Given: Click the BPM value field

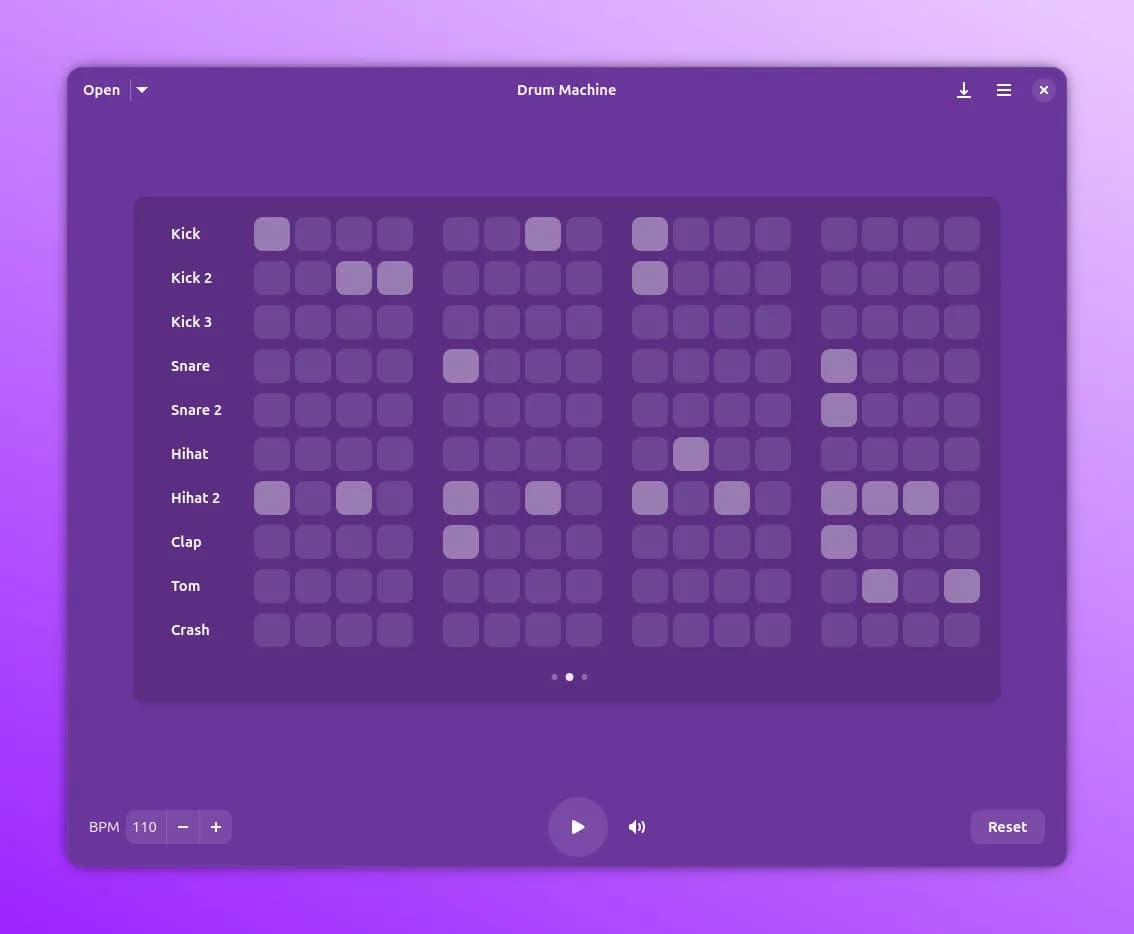Looking at the screenshot, I should (145, 827).
